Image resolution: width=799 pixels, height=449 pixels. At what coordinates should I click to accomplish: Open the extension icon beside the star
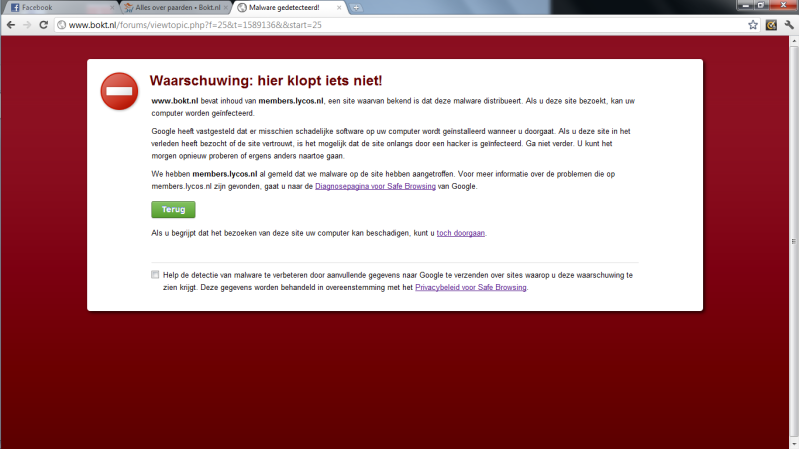pos(771,24)
